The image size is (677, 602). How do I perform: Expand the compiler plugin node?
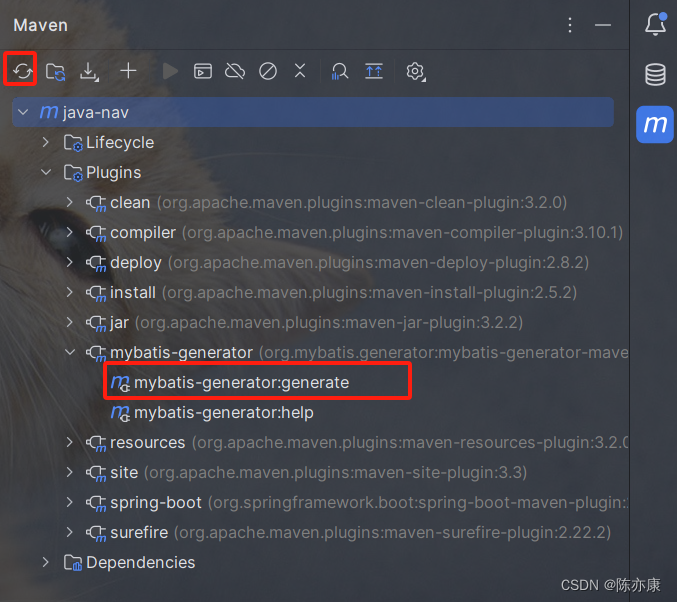(70, 232)
